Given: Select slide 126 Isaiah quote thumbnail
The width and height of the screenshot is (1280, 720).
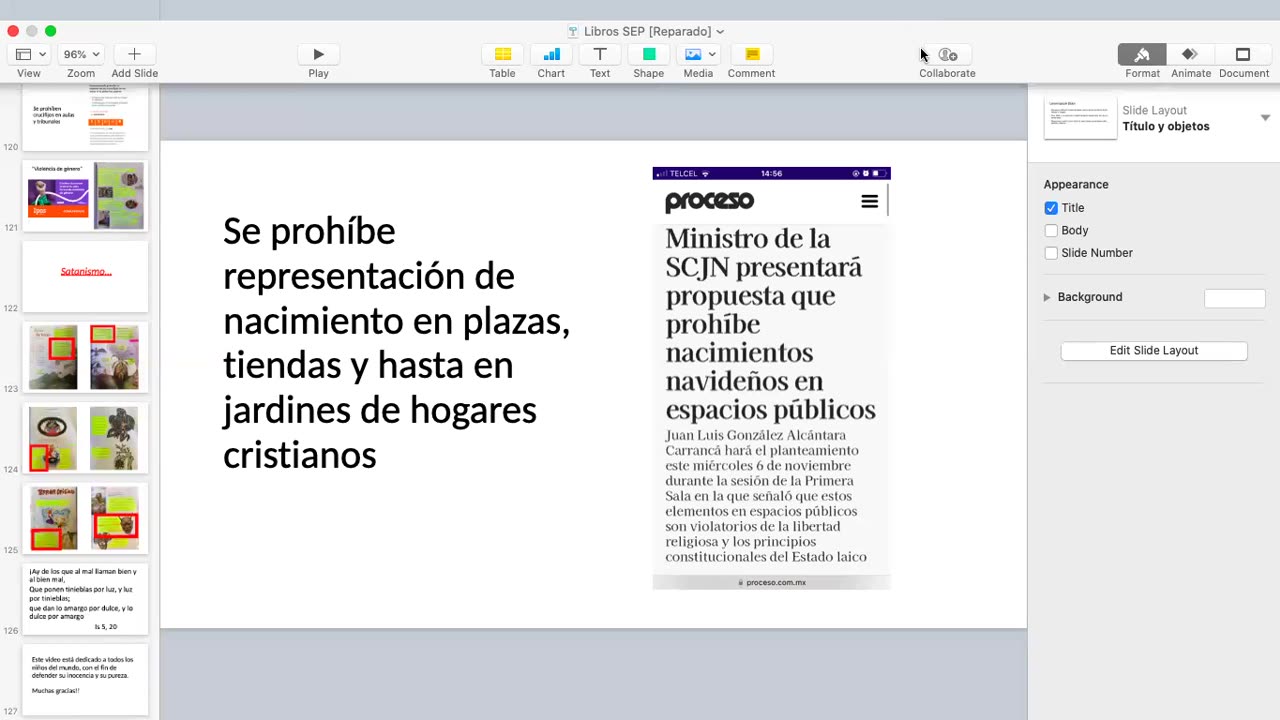Looking at the screenshot, I should tap(85, 599).
